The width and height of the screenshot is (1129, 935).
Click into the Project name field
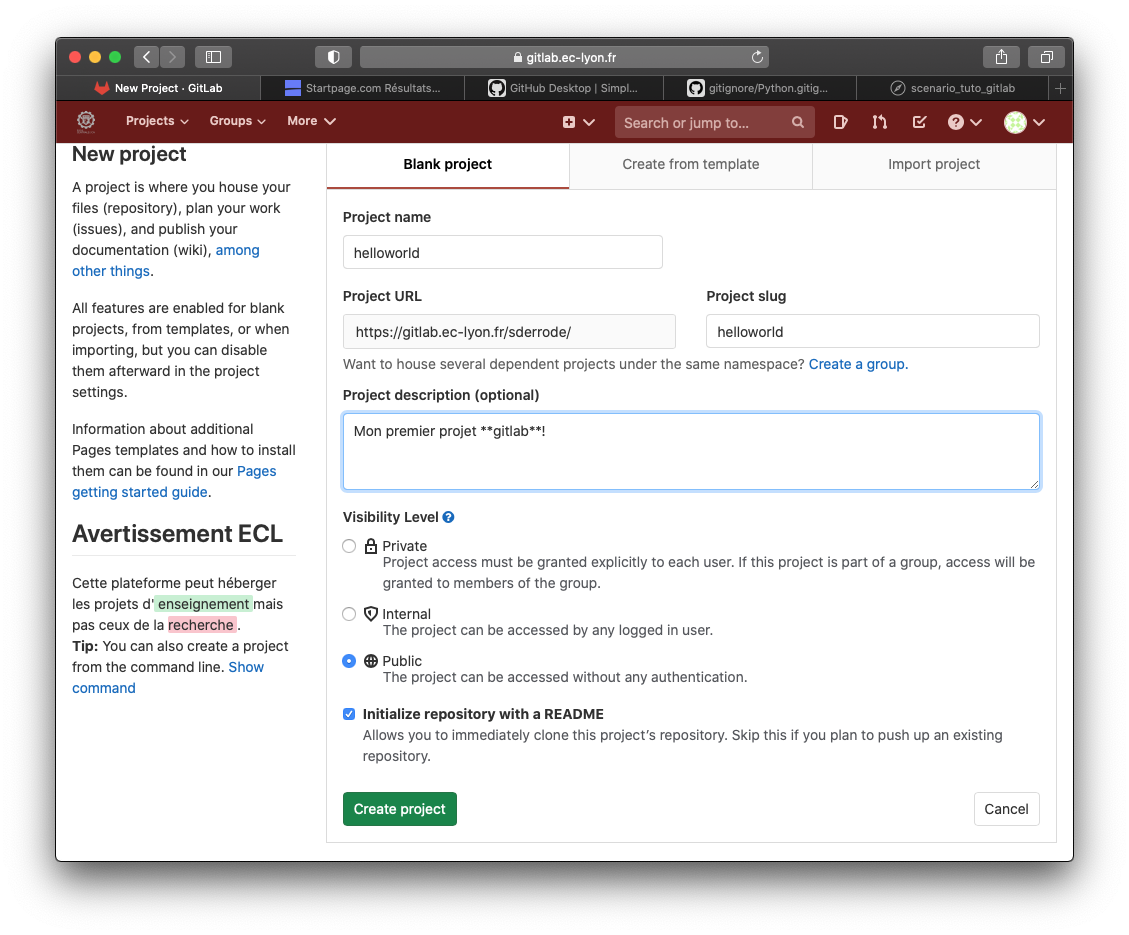tap(502, 252)
